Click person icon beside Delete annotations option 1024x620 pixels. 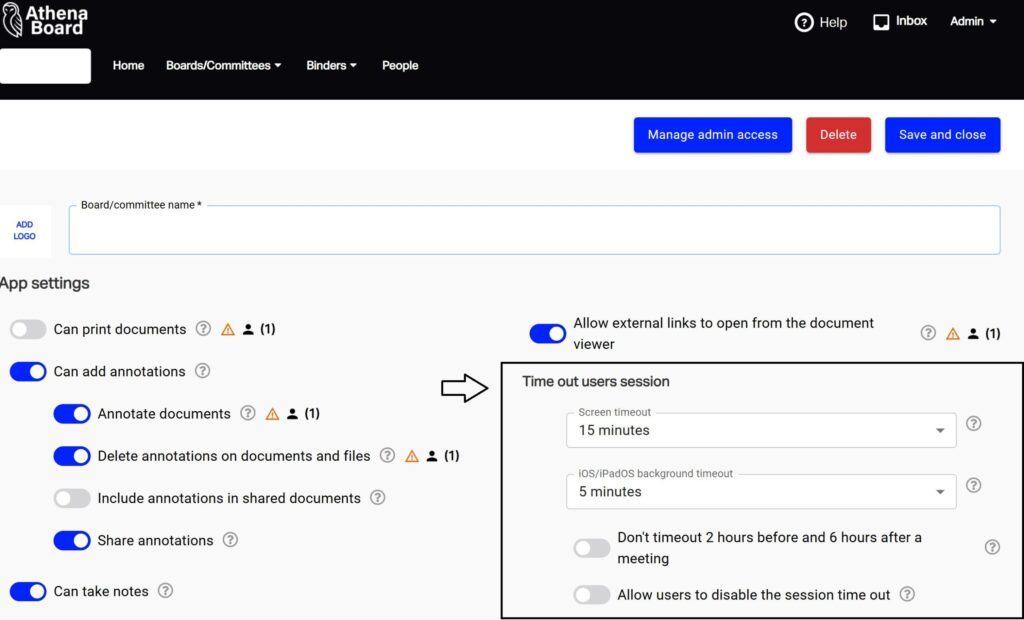pyautogui.click(x=432, y=456)
